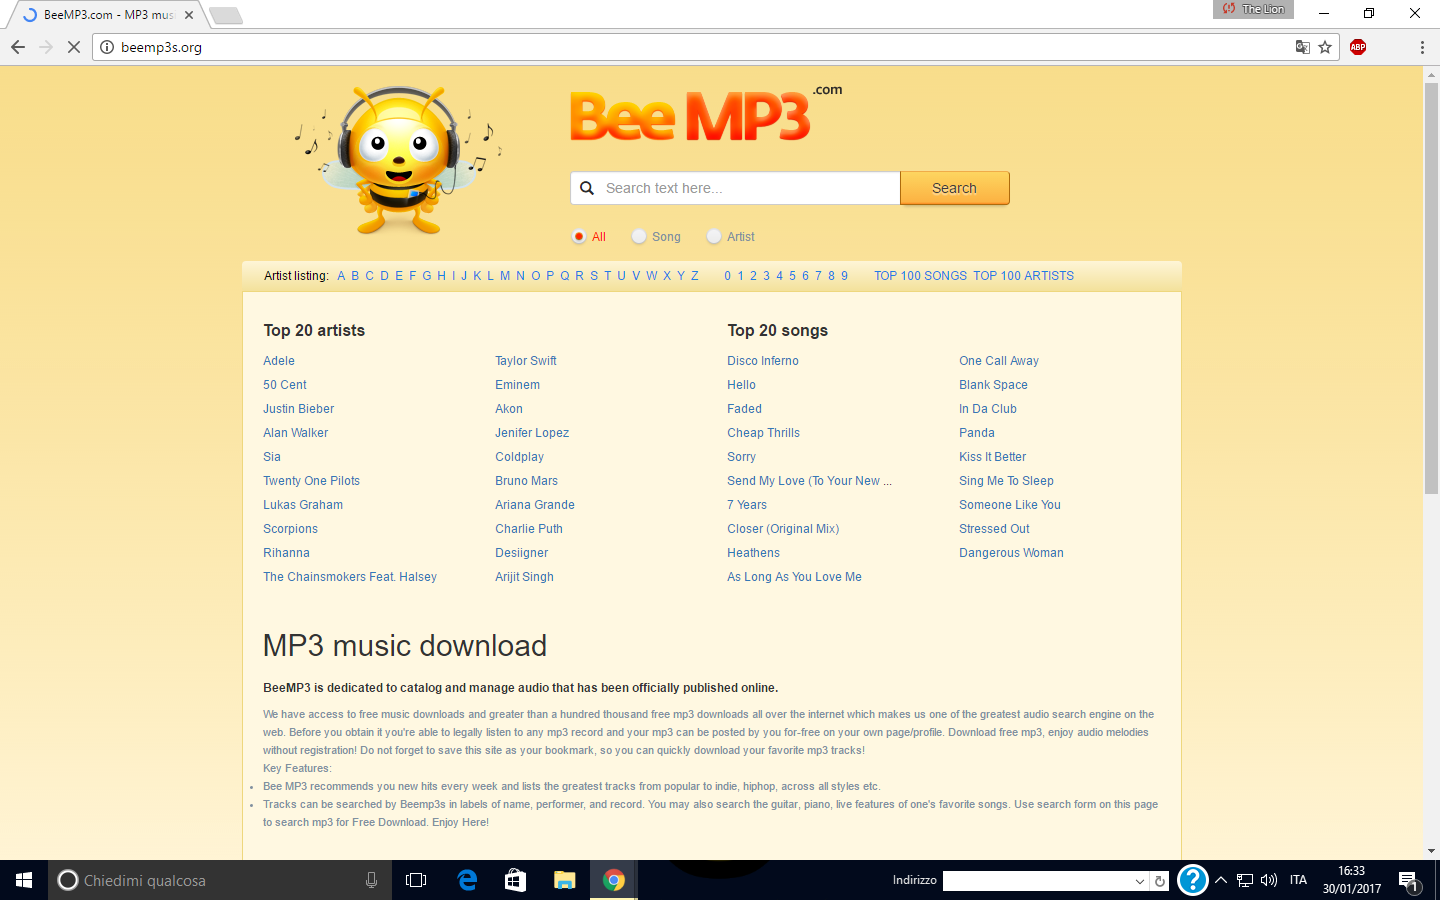This screenshot has width=1440, height=900.
Task: Open the 50 Cent artist link
Action: [x=285, y=385]
